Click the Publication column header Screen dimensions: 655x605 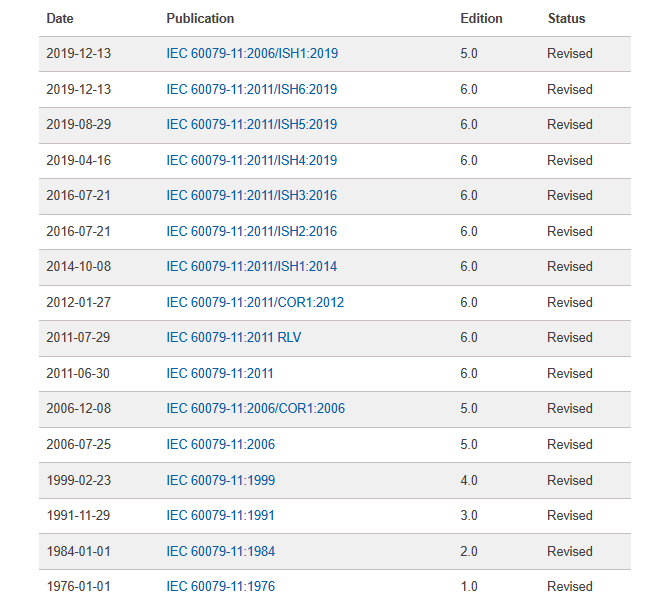click(x=200, y=19)
